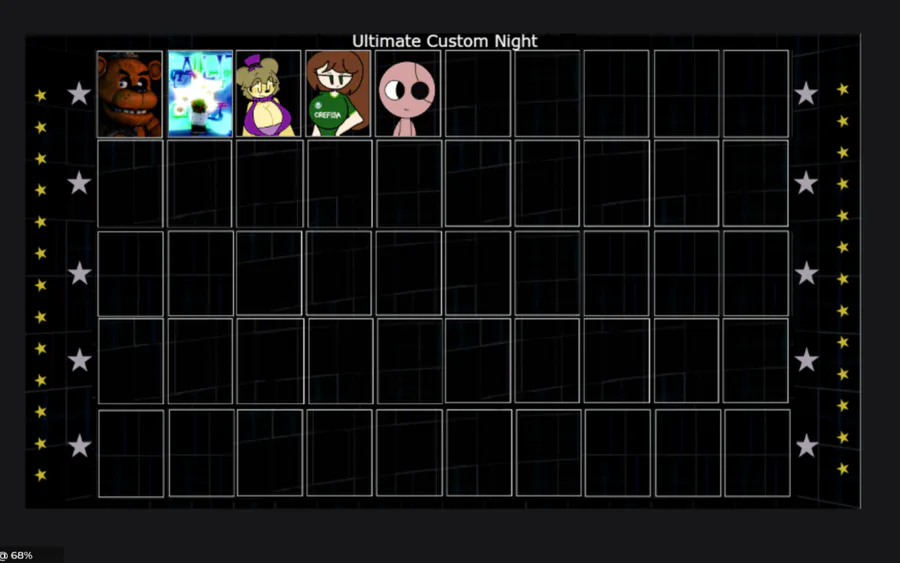
Task: Select the empty slot directly below Freddy
Action: [x=130, y=184]
